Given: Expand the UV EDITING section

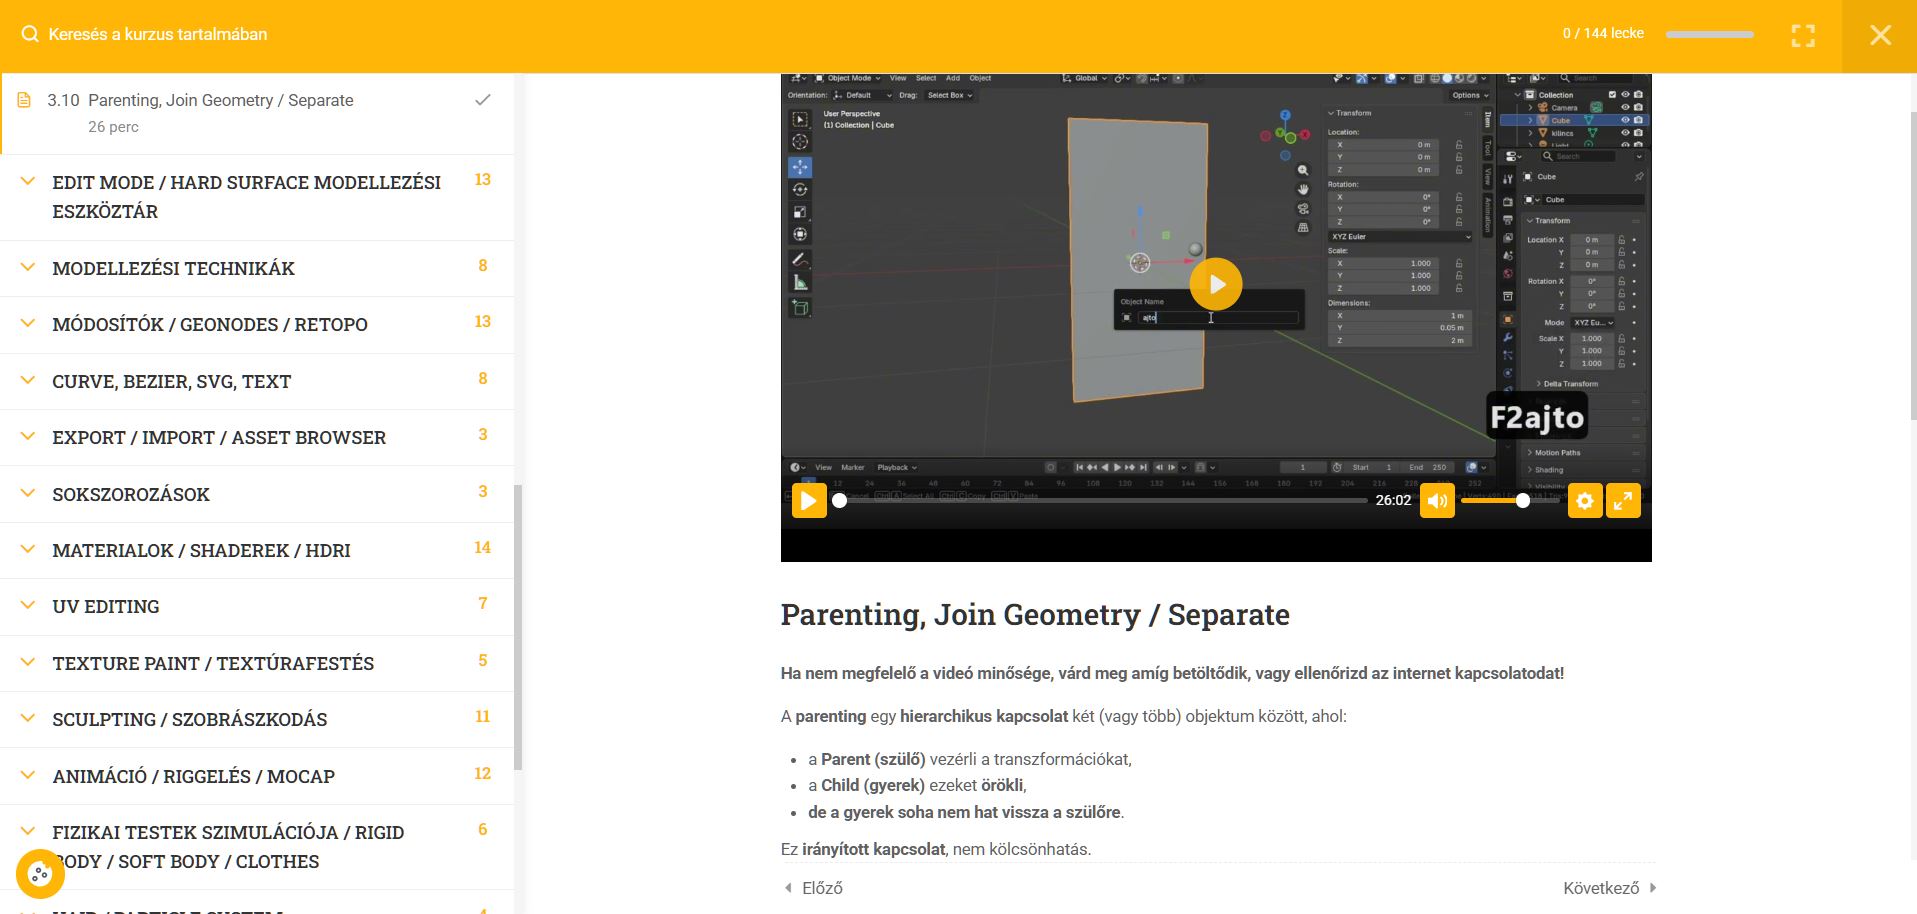Looking at the screenshot, I should (106, 606).
